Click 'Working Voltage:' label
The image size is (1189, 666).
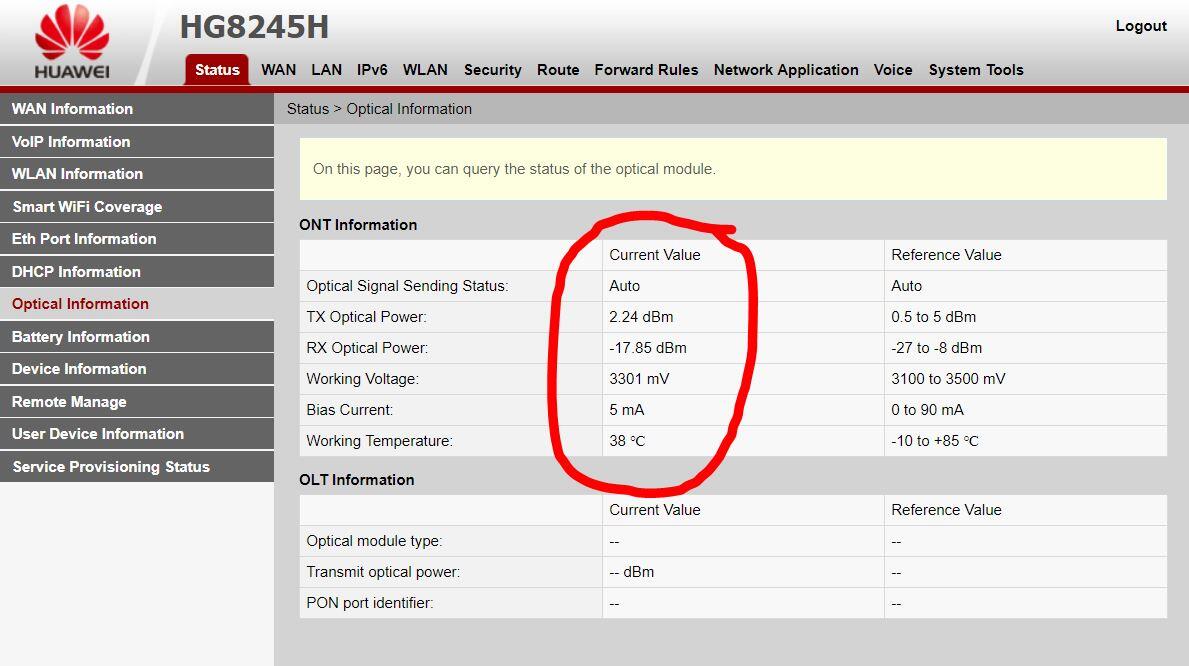click(x=362, y=379)
